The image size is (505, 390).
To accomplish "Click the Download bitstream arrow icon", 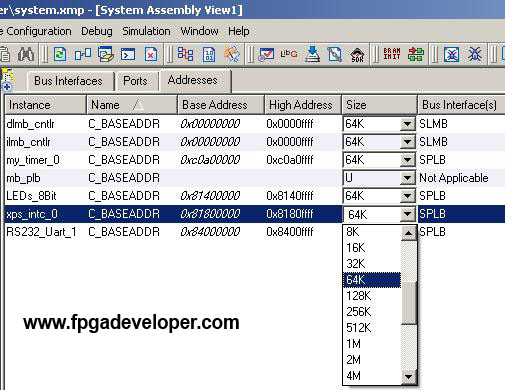I will [312, 54].
